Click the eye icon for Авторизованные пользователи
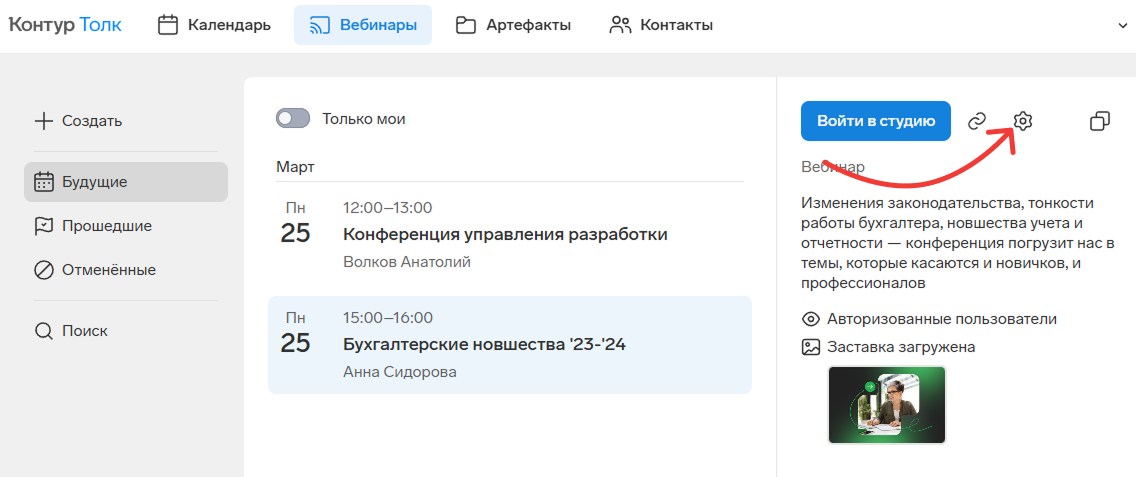Image resolution: width=1136 pixels, height=477 pixels. [811, 319]
